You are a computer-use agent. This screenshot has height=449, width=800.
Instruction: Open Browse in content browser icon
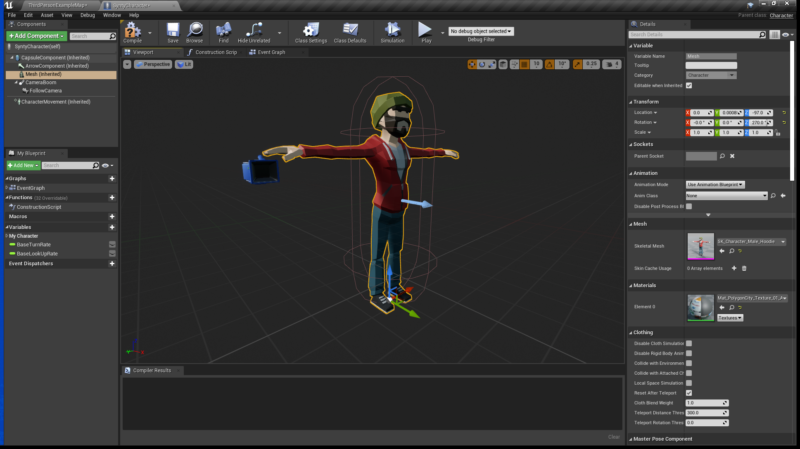coord(194,32)
